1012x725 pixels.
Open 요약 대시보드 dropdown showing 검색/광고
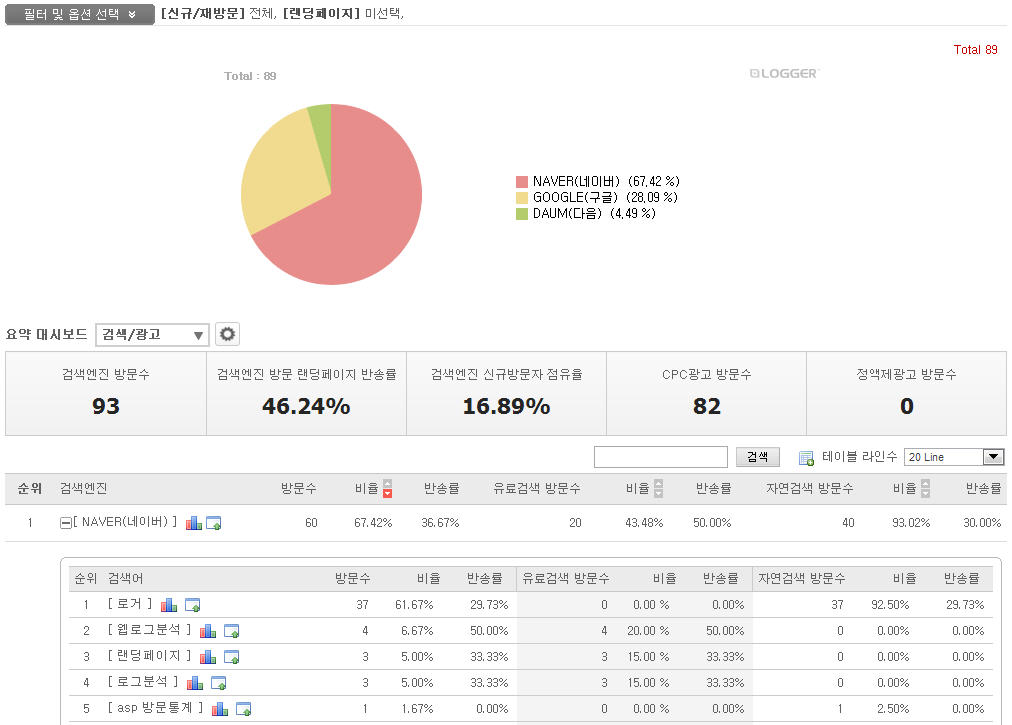152,335
